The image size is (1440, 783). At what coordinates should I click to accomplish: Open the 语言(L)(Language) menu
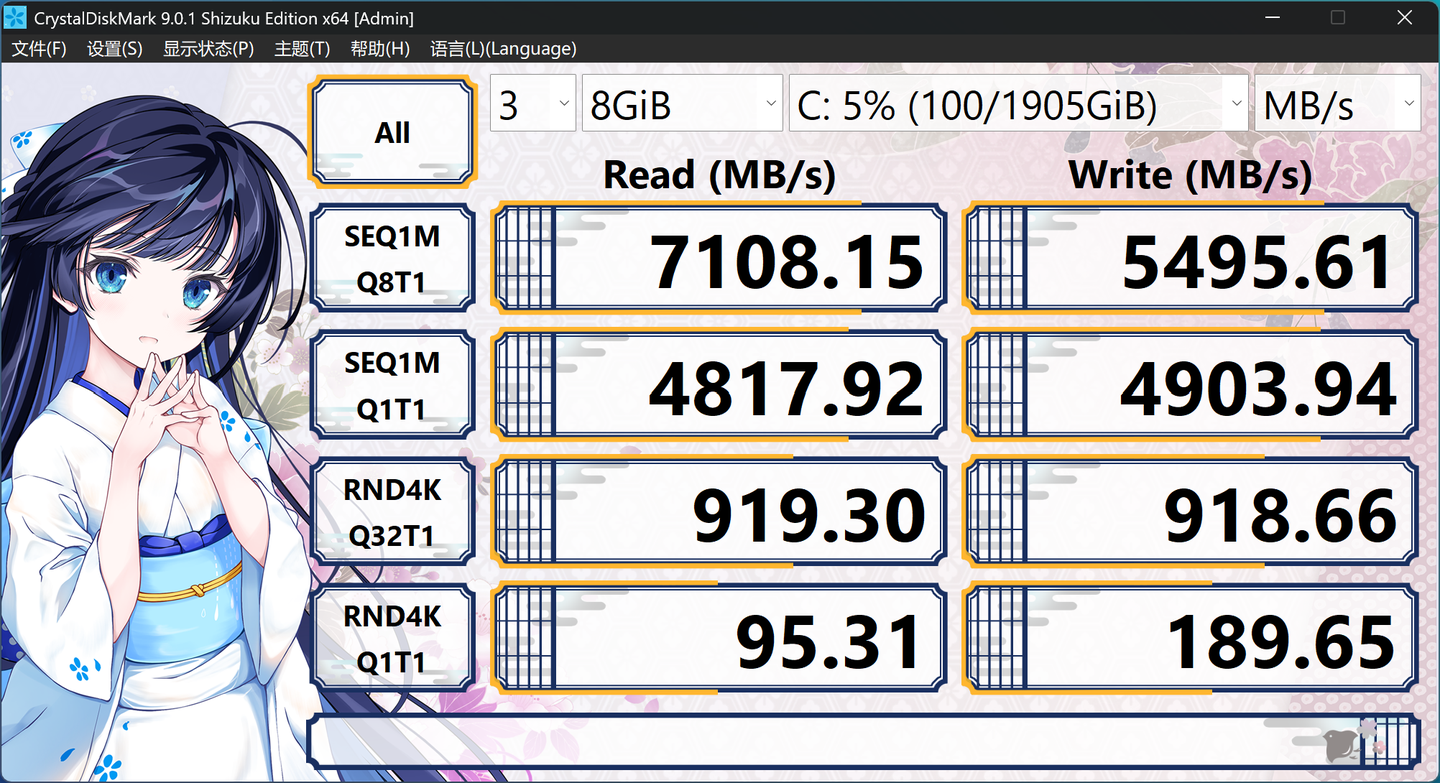[503, 49]
